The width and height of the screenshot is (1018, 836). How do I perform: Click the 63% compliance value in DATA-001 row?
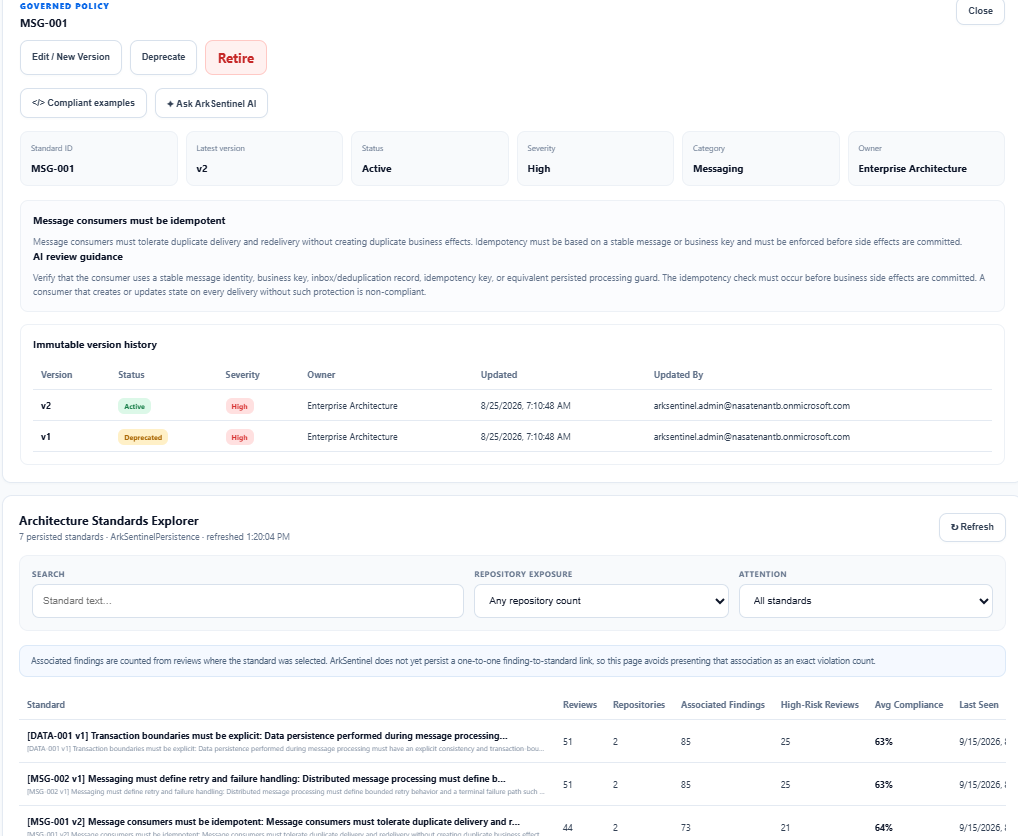click(883, 741)
